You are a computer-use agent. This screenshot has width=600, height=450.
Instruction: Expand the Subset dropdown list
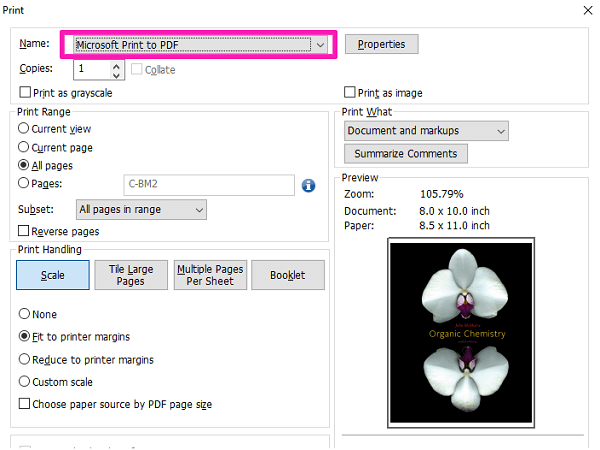tap(199, 210)
